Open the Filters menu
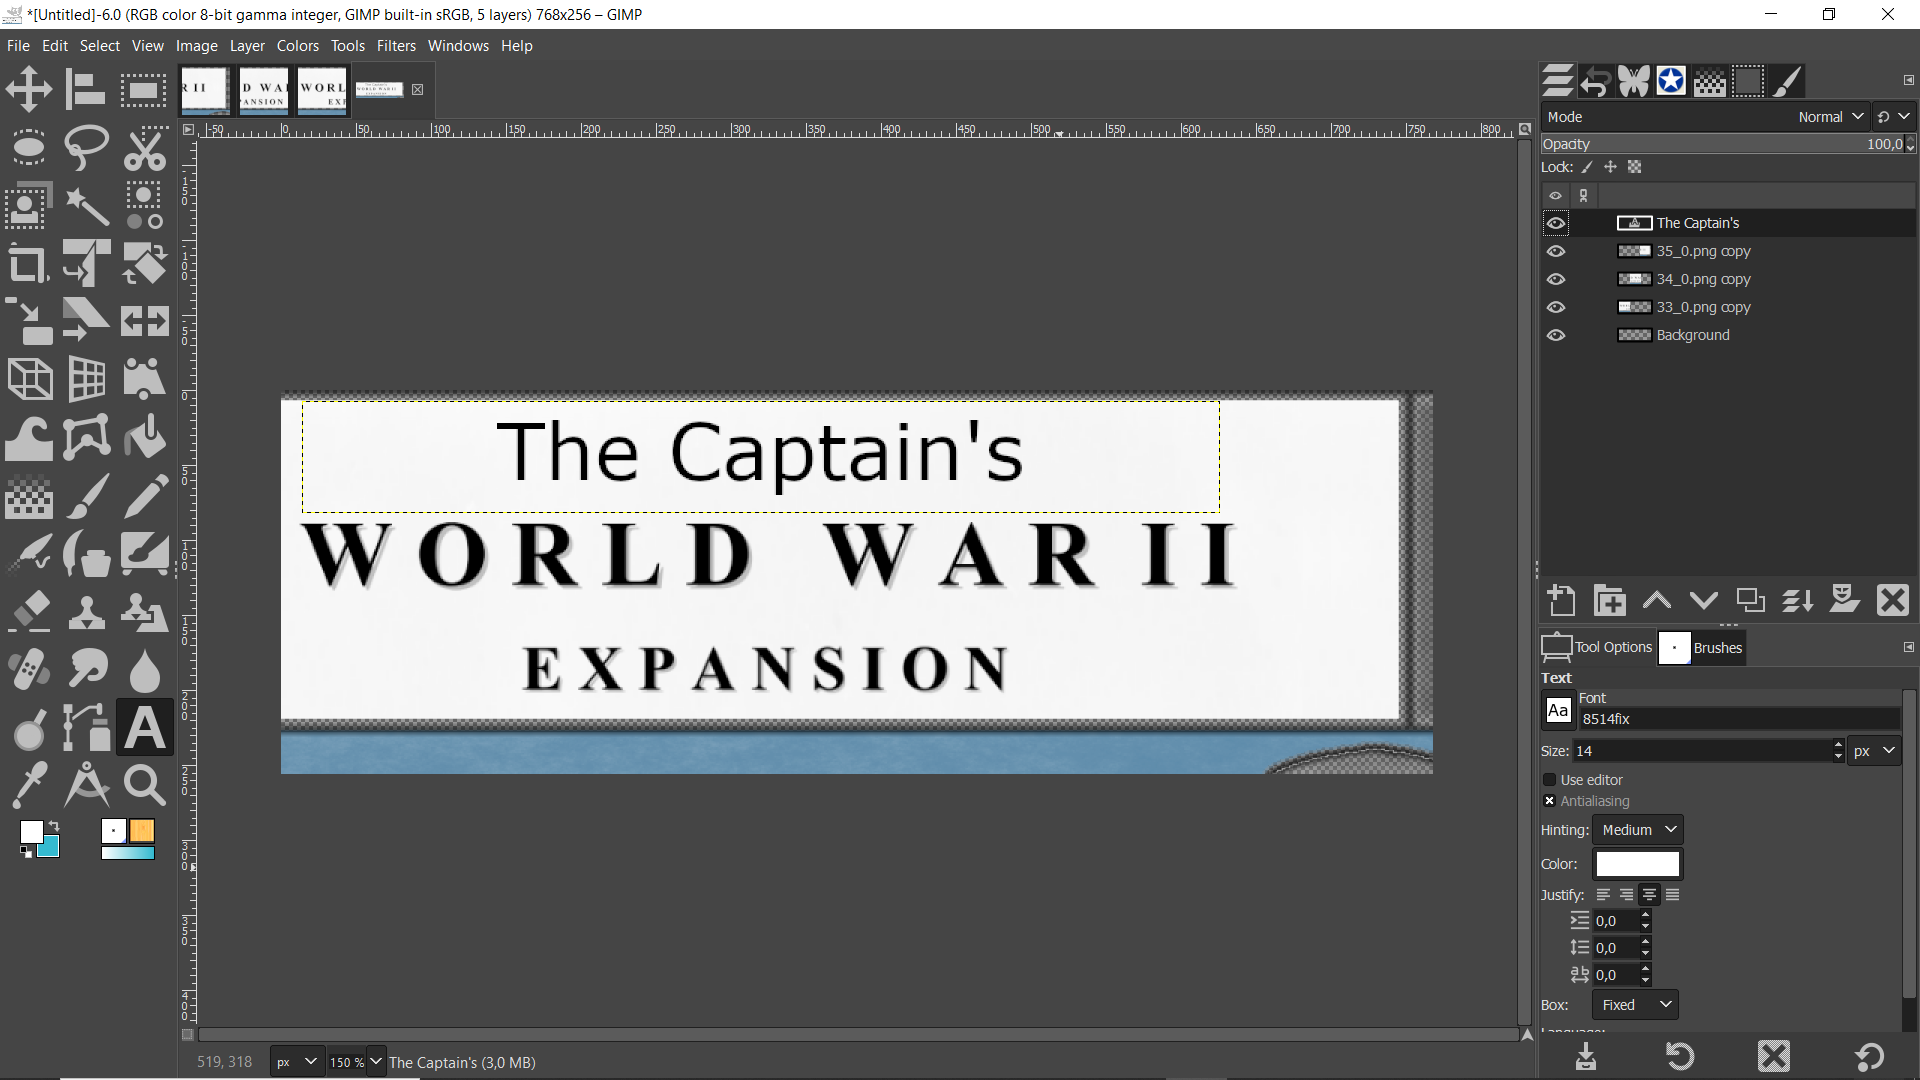Viewport: 1920px width, 1080px height. [396, 46]
